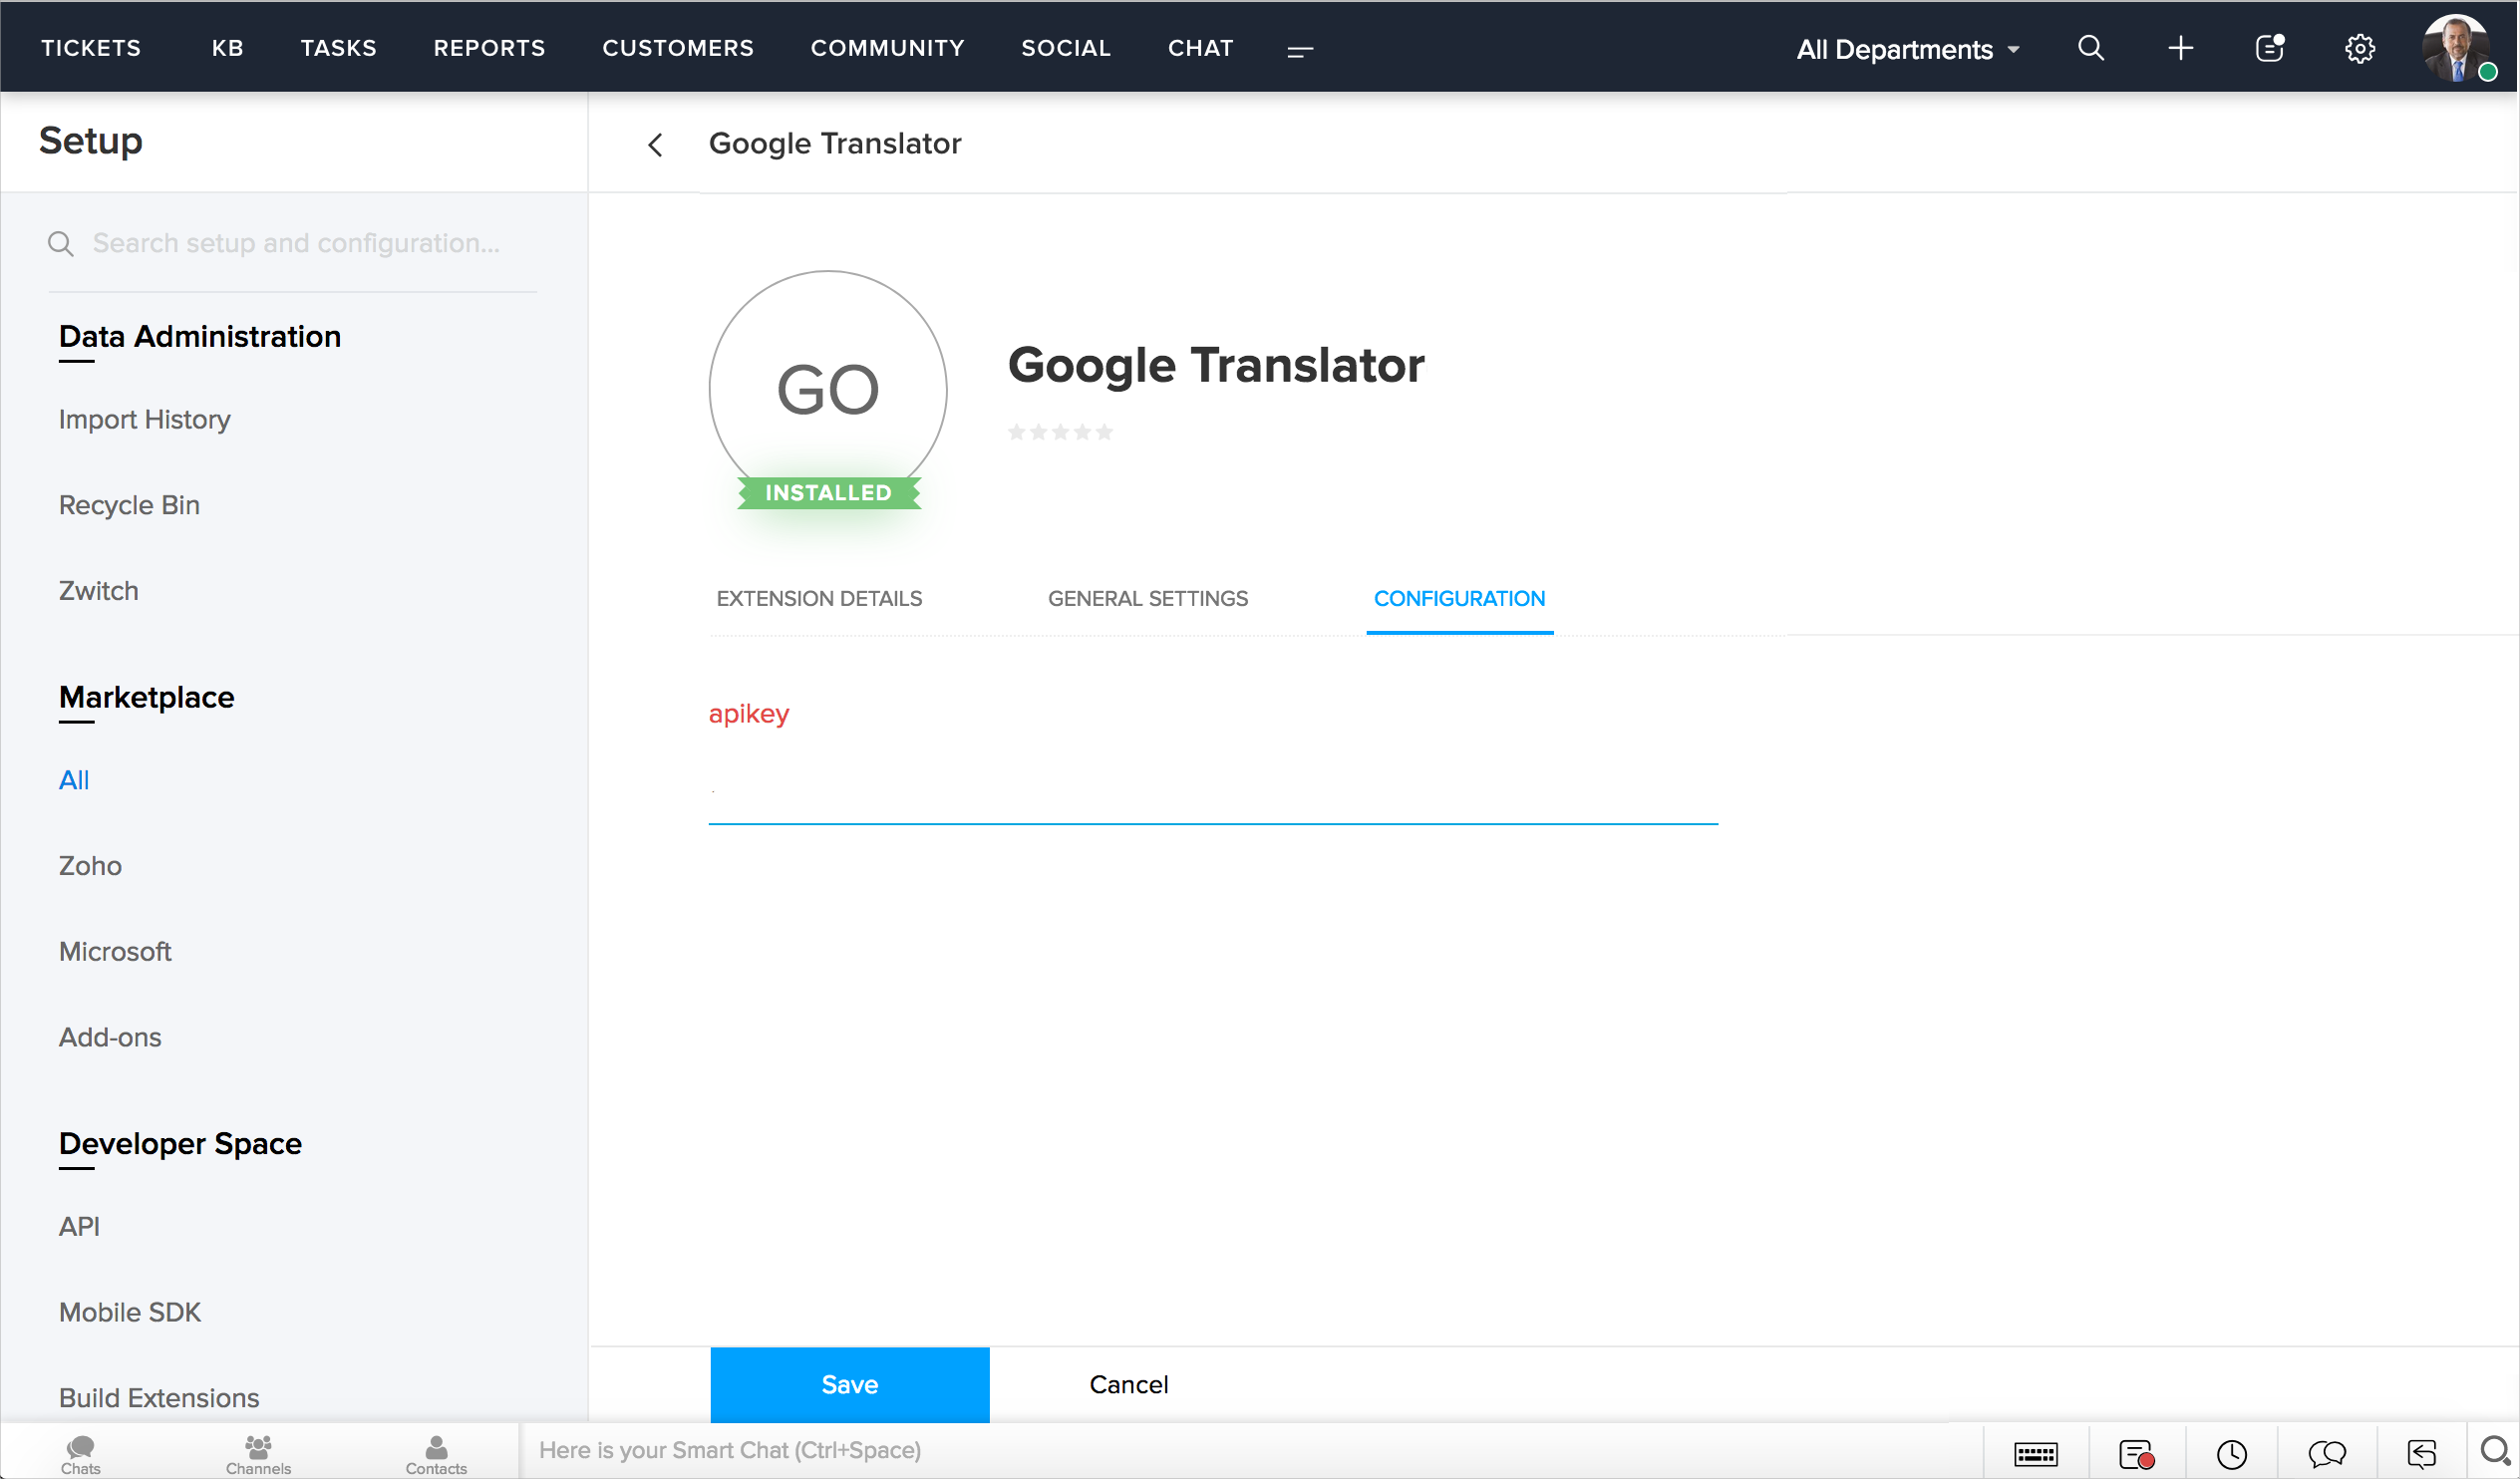Image resolution: width=2520 pixels, height=1479 pixels.
Task: Open the notifications icon in top bar
Action: click(2269, 48)
